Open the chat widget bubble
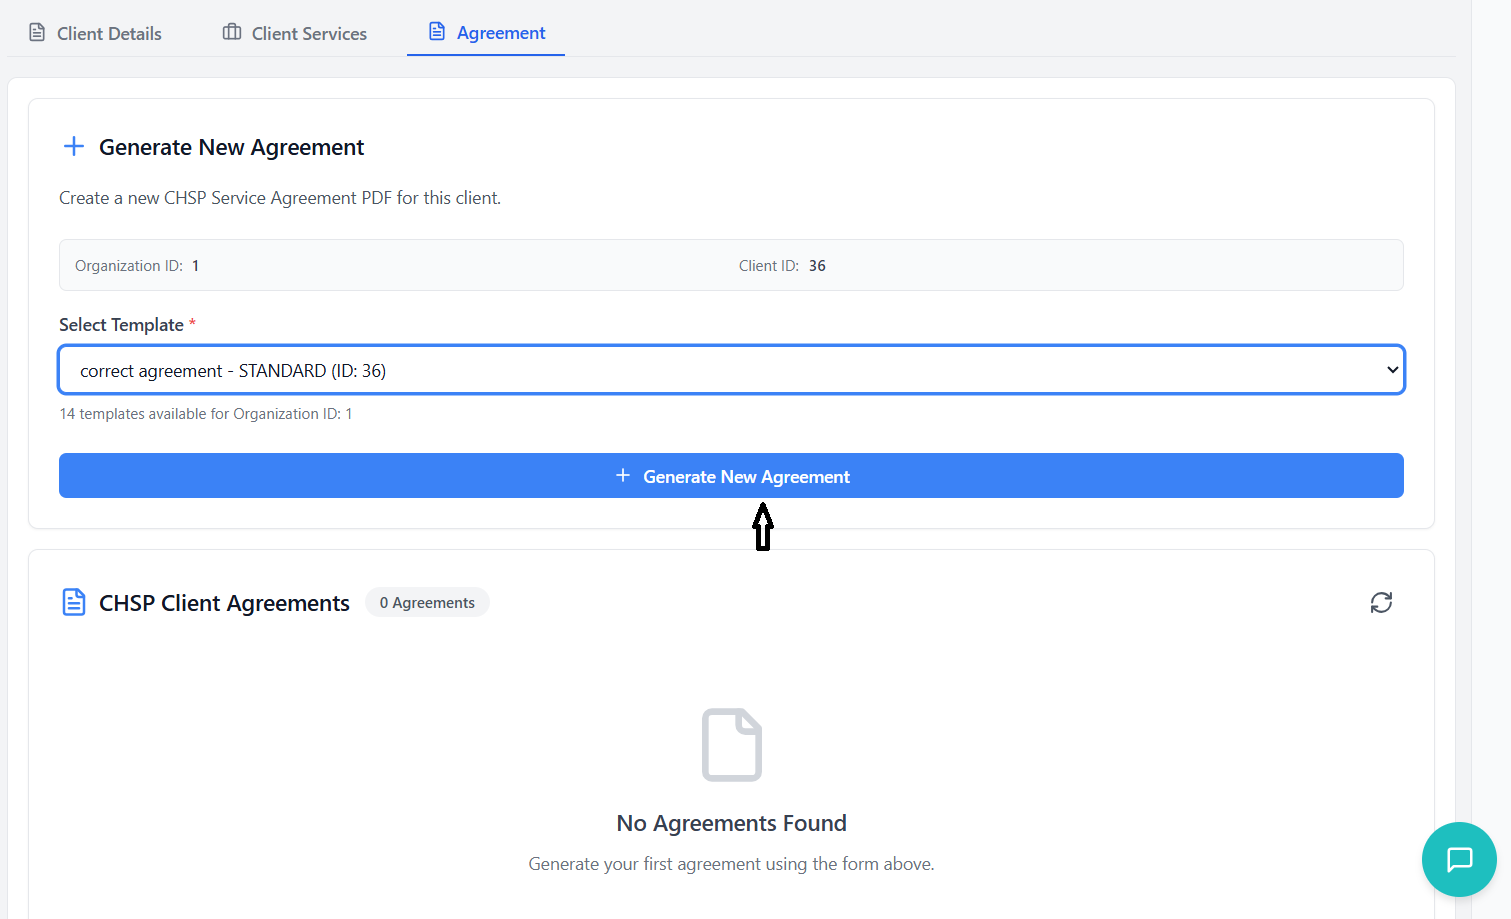 coord(1459,859)
